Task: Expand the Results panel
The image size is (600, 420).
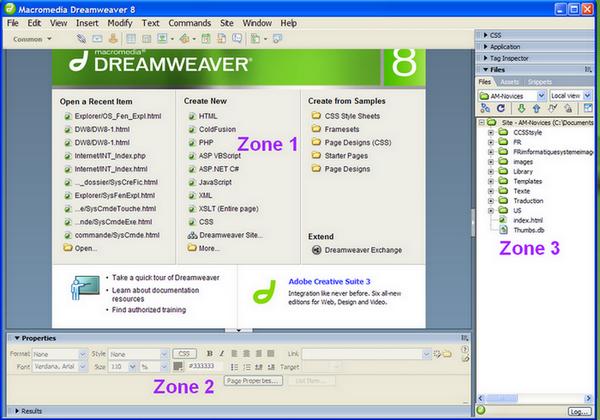Action: tap(17, 411)
